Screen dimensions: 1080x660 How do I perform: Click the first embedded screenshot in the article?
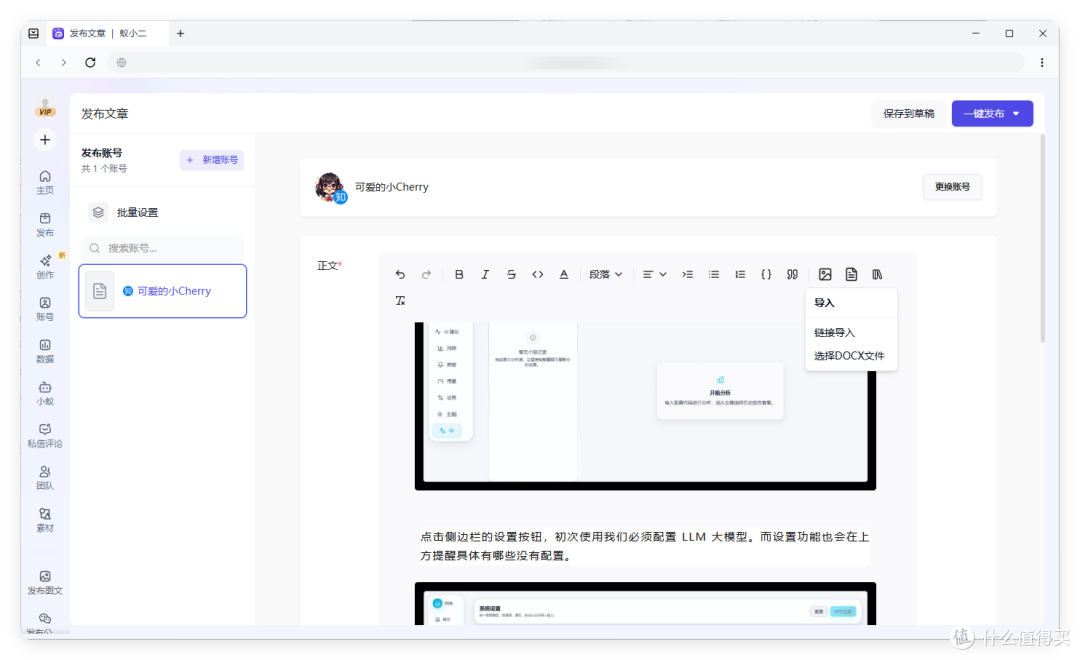point(645,406)
